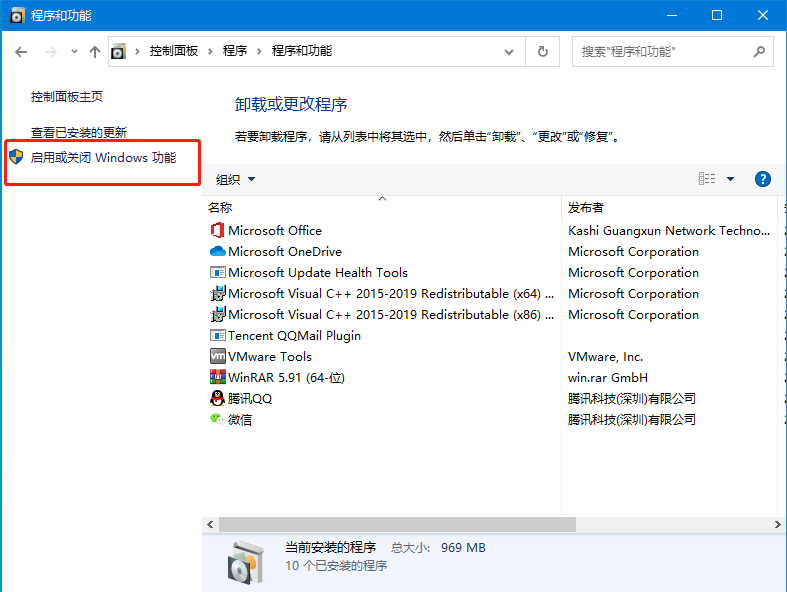The height and width of the screenshot is (592, 787).
Task: Open address bar history dropdown
Action: [x=509, y=52]
